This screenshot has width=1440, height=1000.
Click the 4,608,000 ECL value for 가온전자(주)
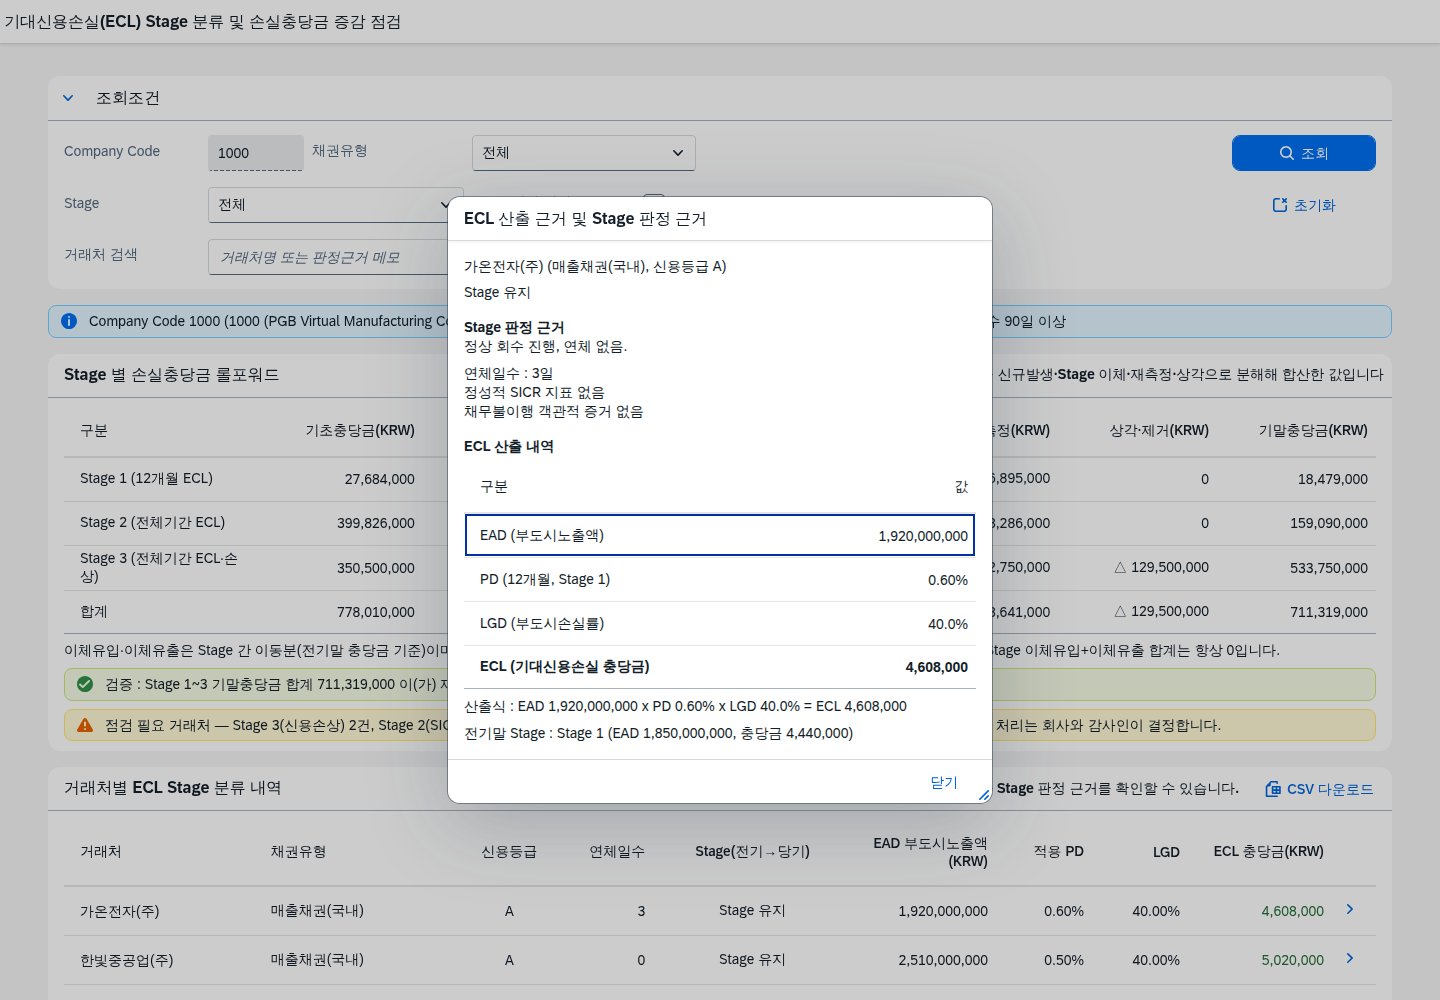point(1292,911)
